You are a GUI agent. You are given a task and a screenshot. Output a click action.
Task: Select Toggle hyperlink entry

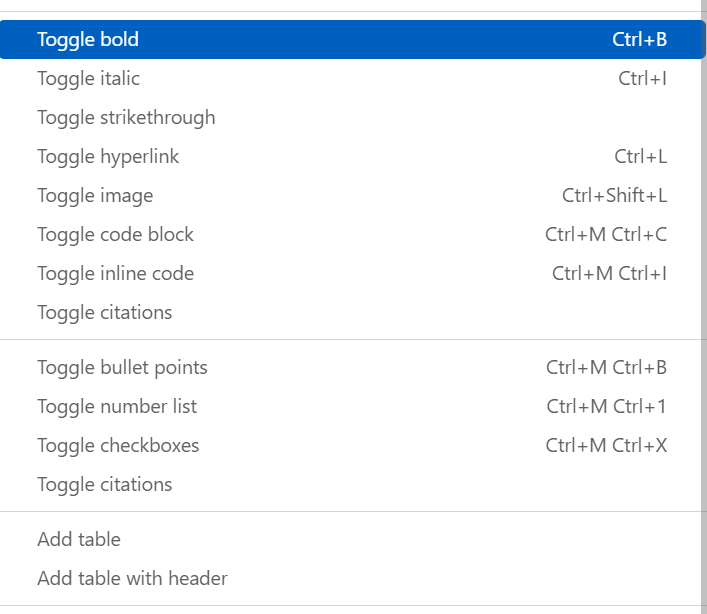point(108,157)
